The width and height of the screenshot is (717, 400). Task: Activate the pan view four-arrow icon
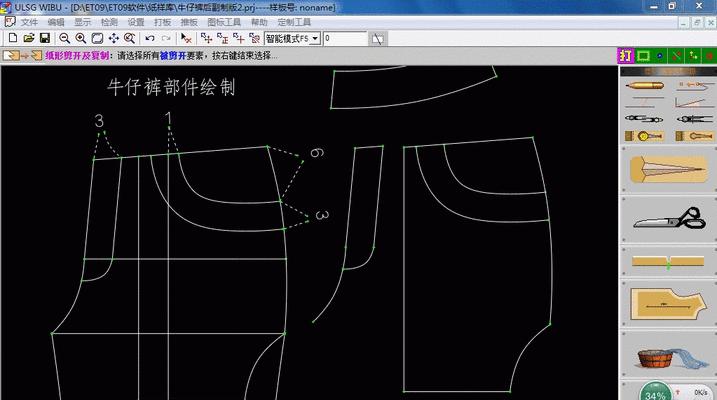pos(113,38)
